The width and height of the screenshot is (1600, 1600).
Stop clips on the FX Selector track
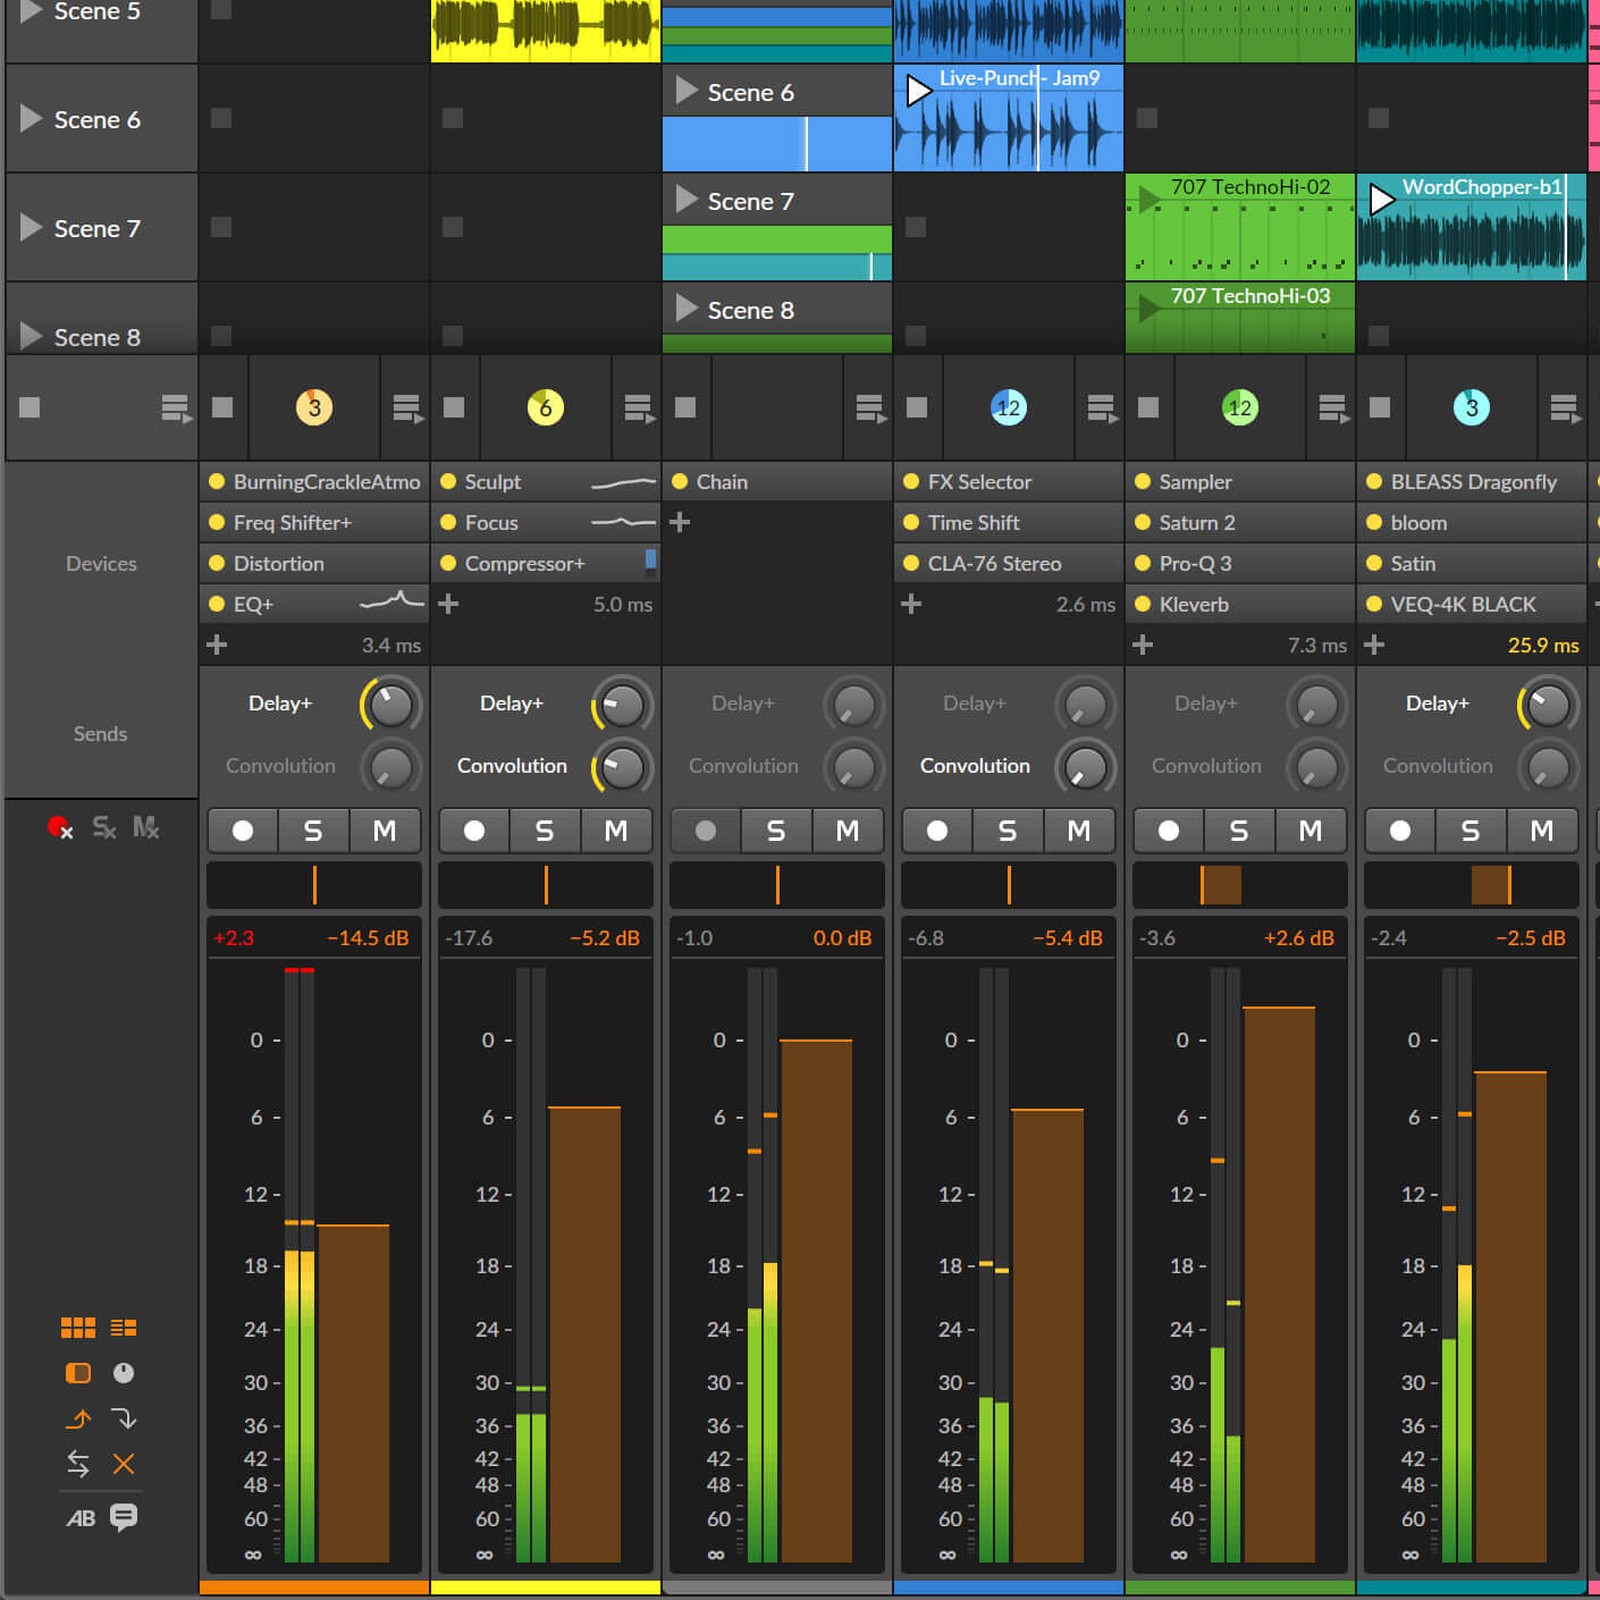coord(916,407)
